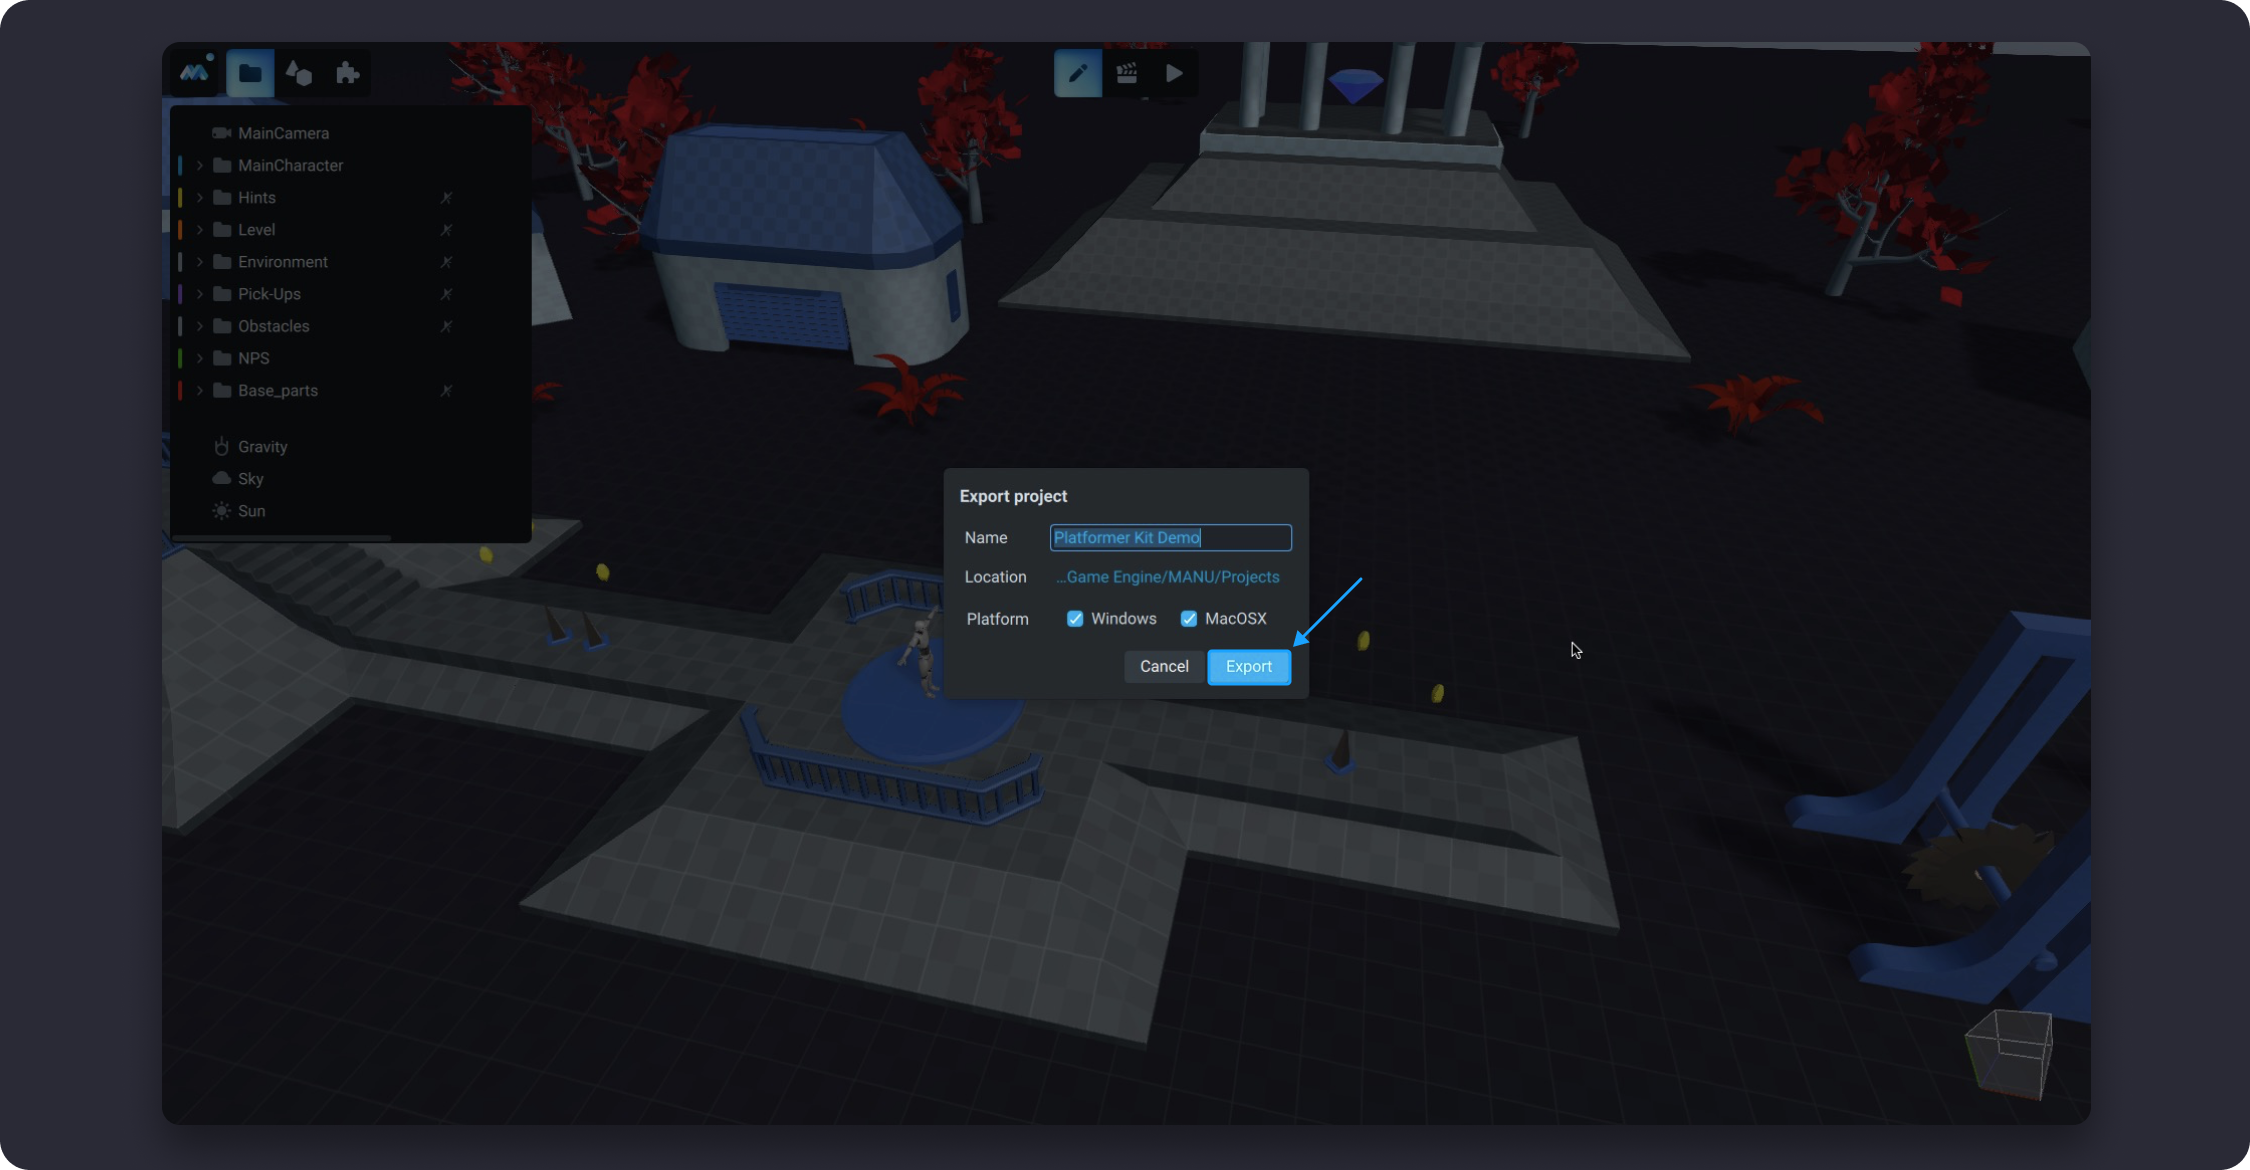Click the Sun icon
Screen dimensions: 2250x1170
click(x=222, y=511)
